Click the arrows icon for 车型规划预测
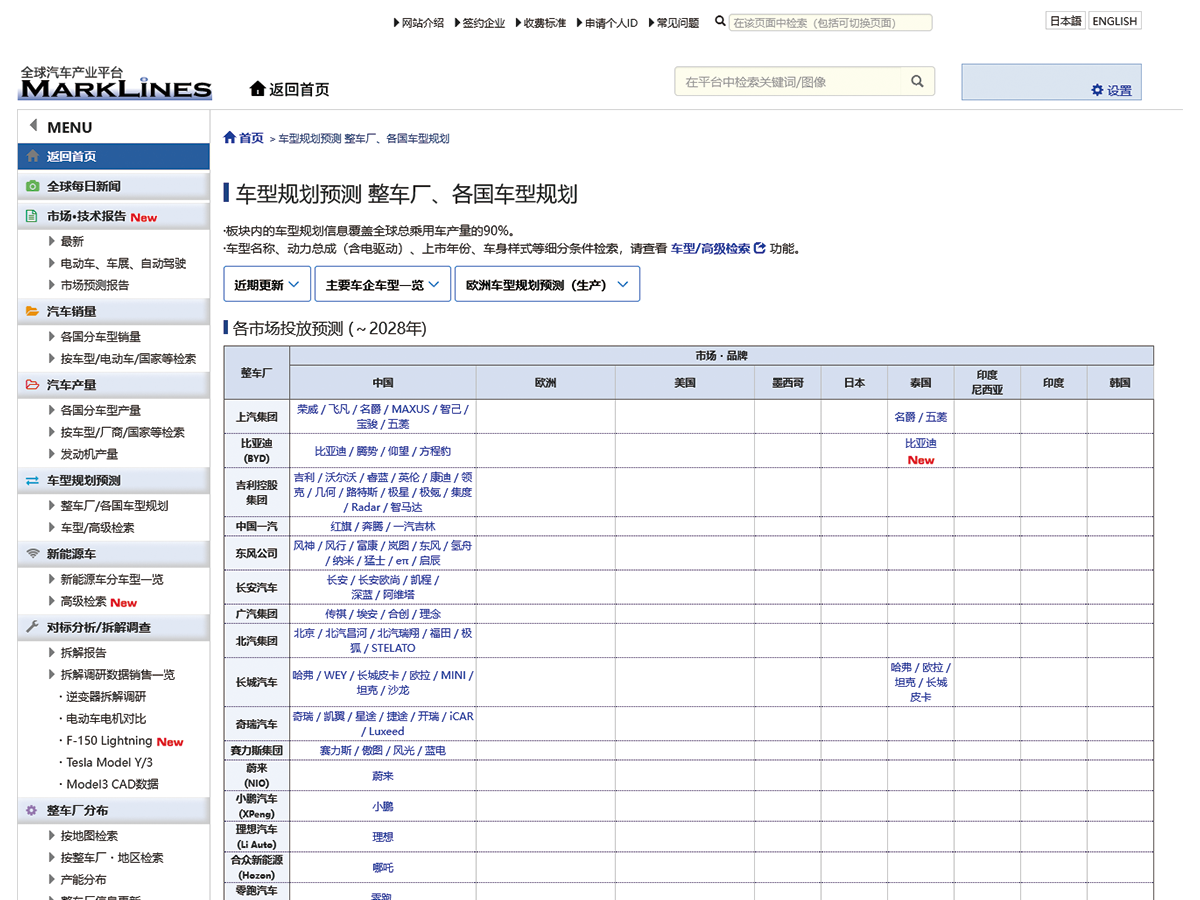 pos(32,480)
